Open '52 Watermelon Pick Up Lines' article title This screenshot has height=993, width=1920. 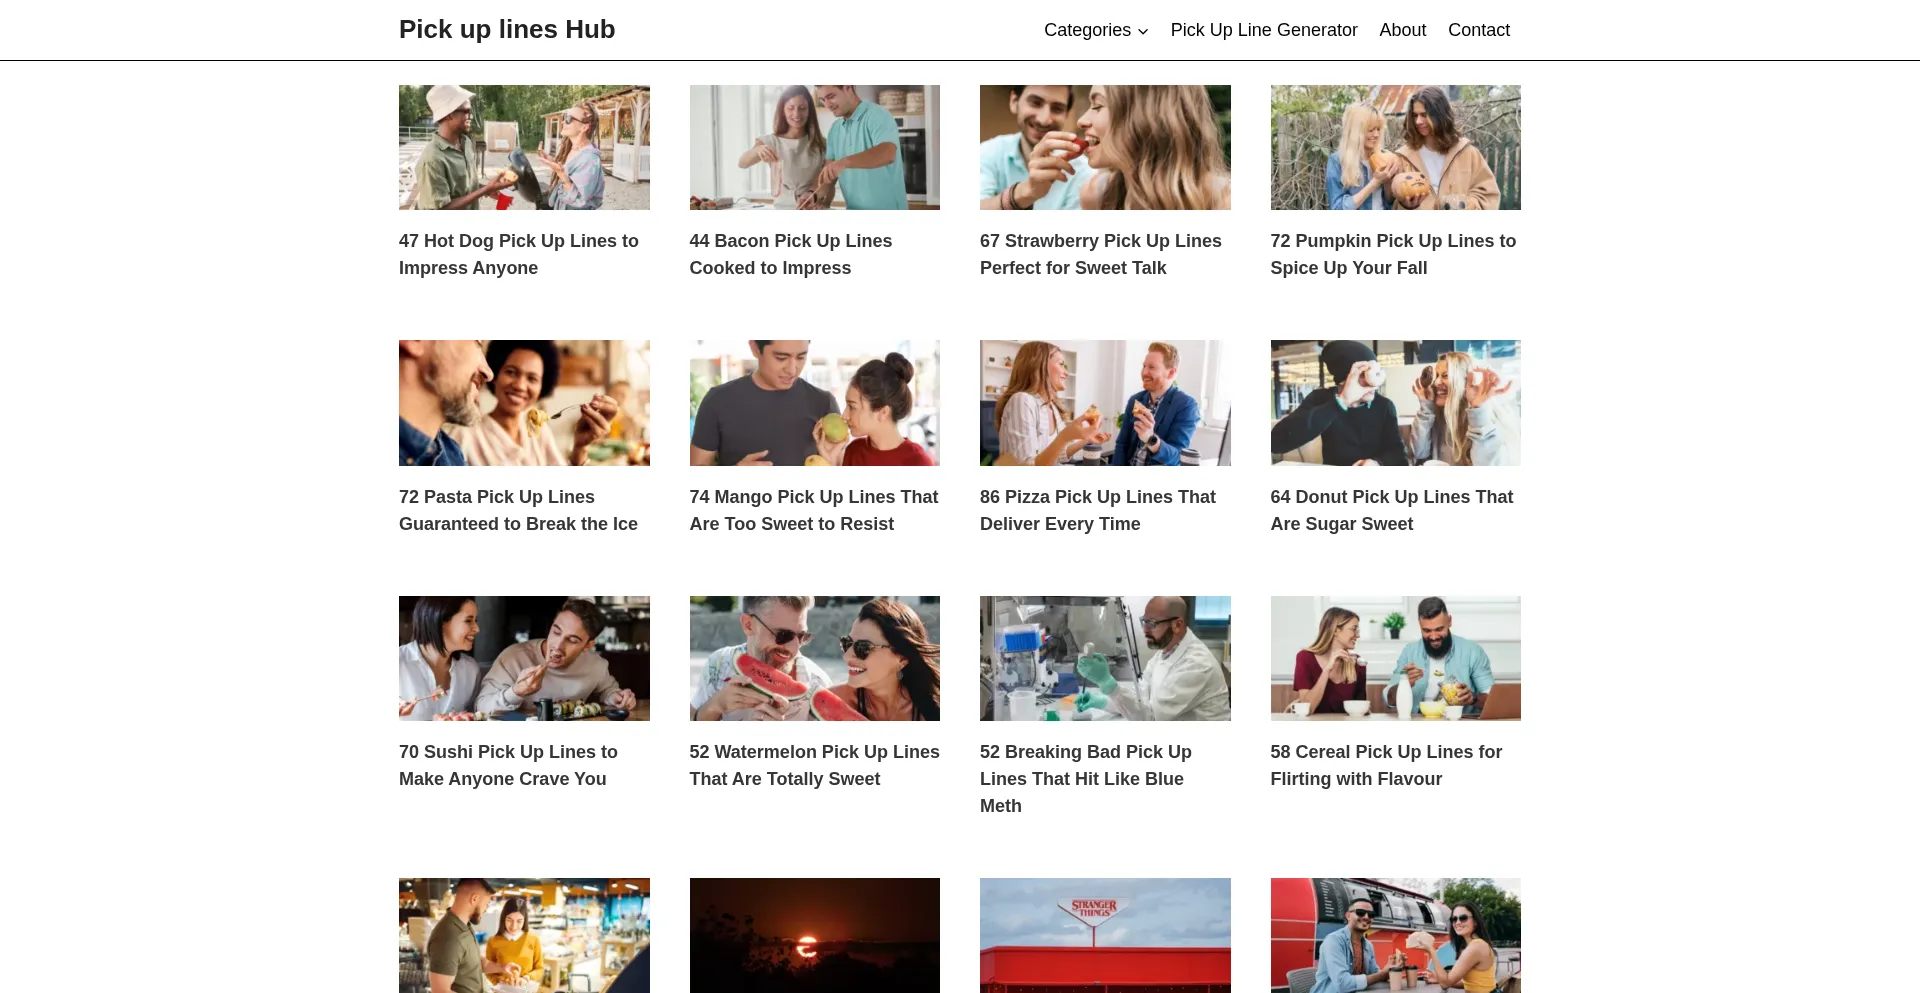(x=815, y=765)
